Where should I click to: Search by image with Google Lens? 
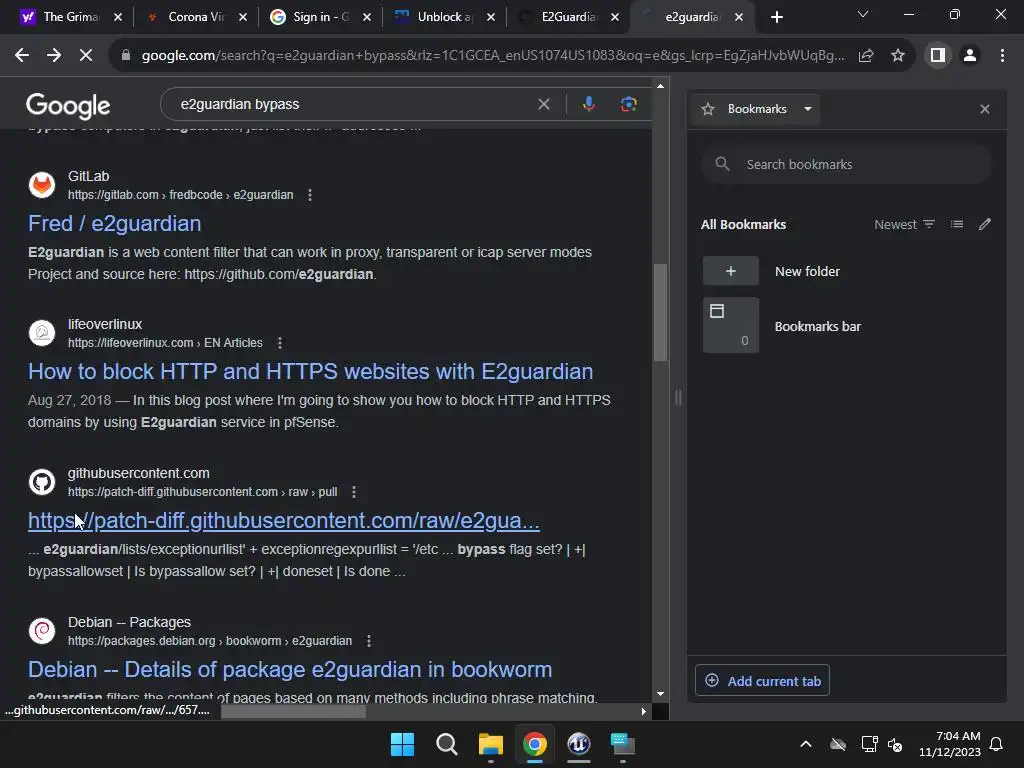pos(628,104)
